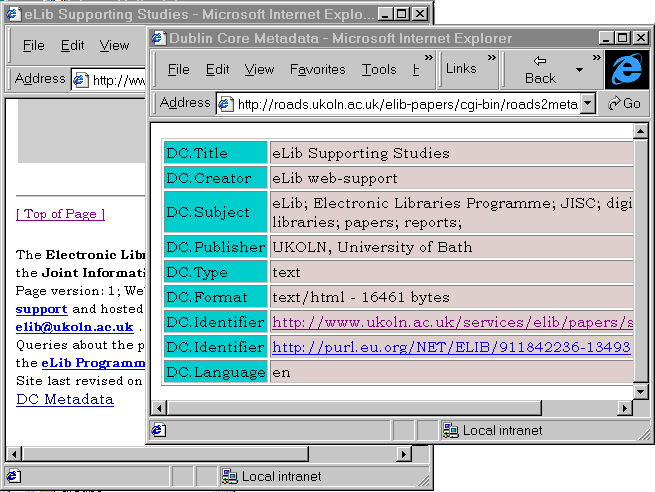Click scroll down arrow in Dublin Core window

640,391
